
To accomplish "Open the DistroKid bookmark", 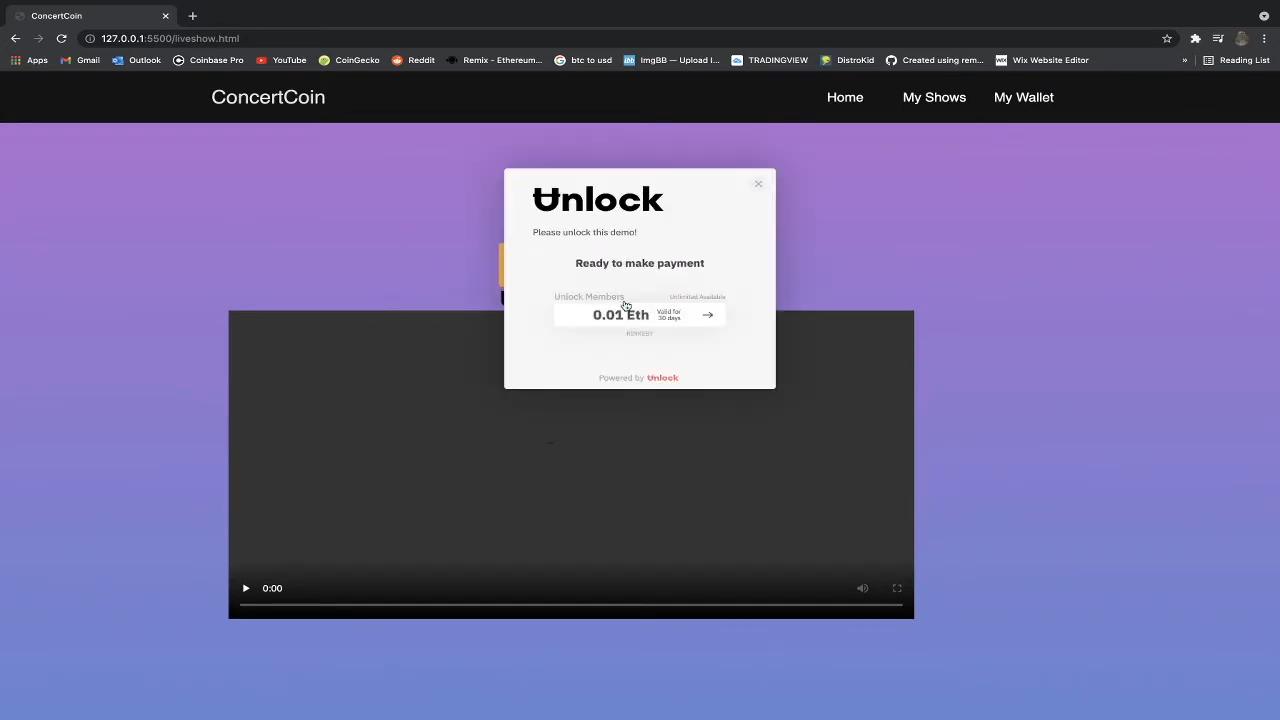I will click(x=847, y=60).
